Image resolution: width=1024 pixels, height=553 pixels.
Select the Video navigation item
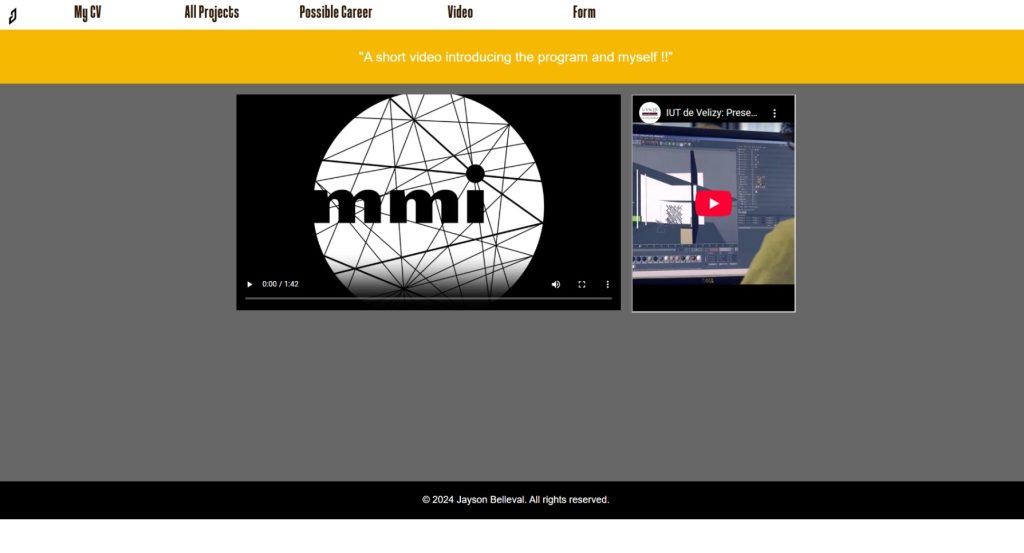(x=460, y=13)
